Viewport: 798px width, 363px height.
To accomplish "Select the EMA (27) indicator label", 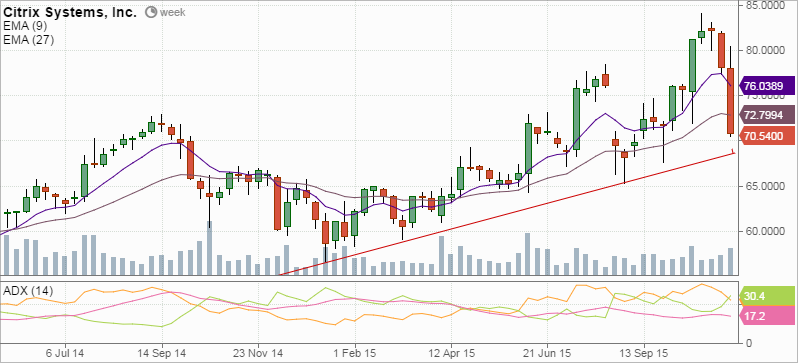I will 28,40.
